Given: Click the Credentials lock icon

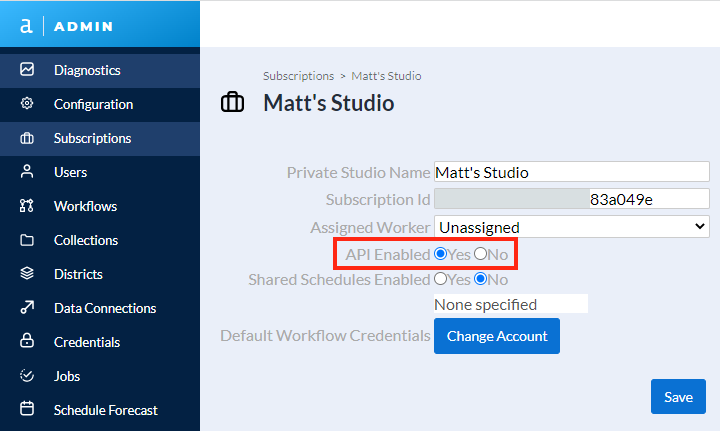Looking at the screenshot, I should pyautogui.click(x=27, y=342).
